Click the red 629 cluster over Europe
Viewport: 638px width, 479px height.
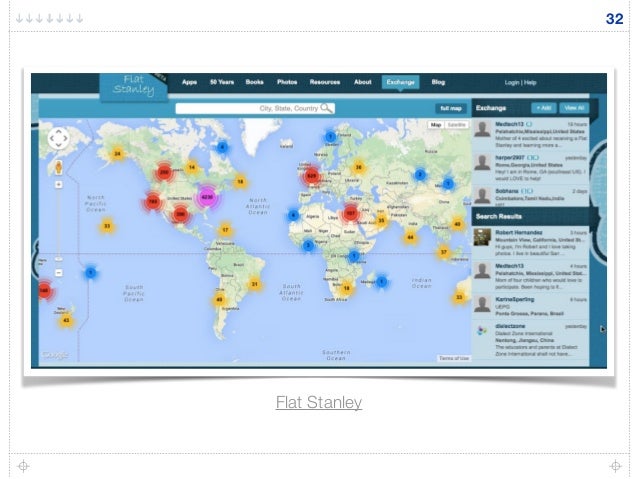click(x=312, y=176)
